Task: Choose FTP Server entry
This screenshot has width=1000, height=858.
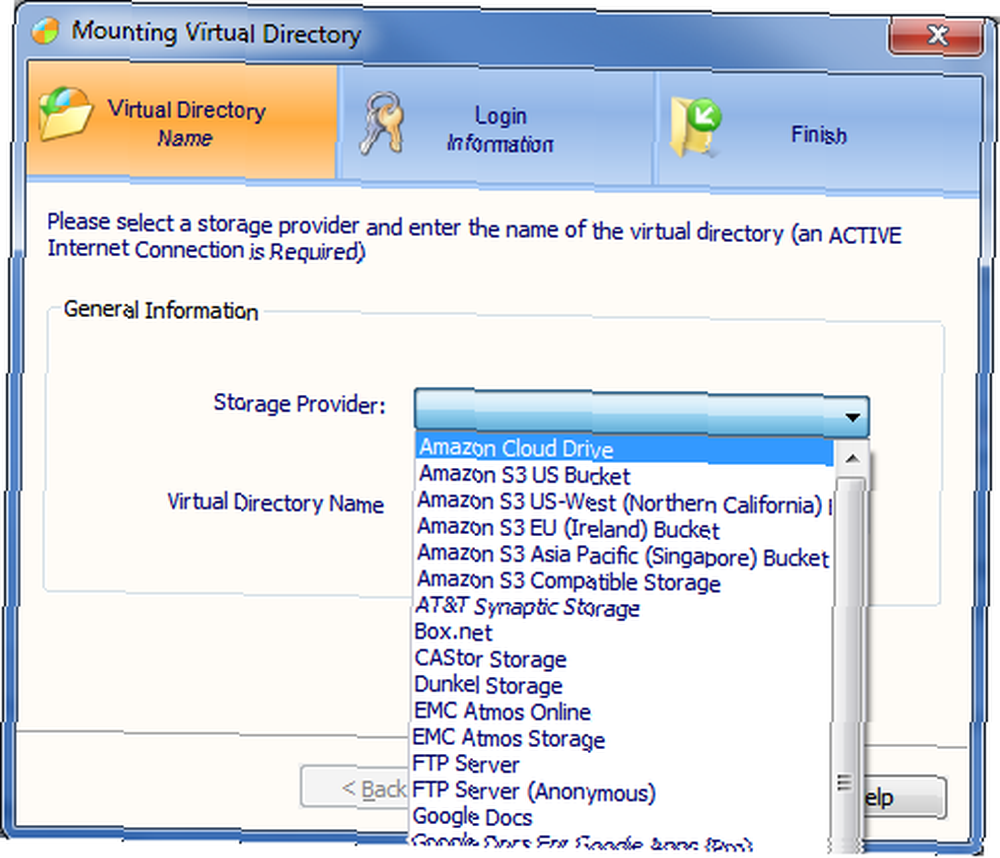Action: (622, 764)
